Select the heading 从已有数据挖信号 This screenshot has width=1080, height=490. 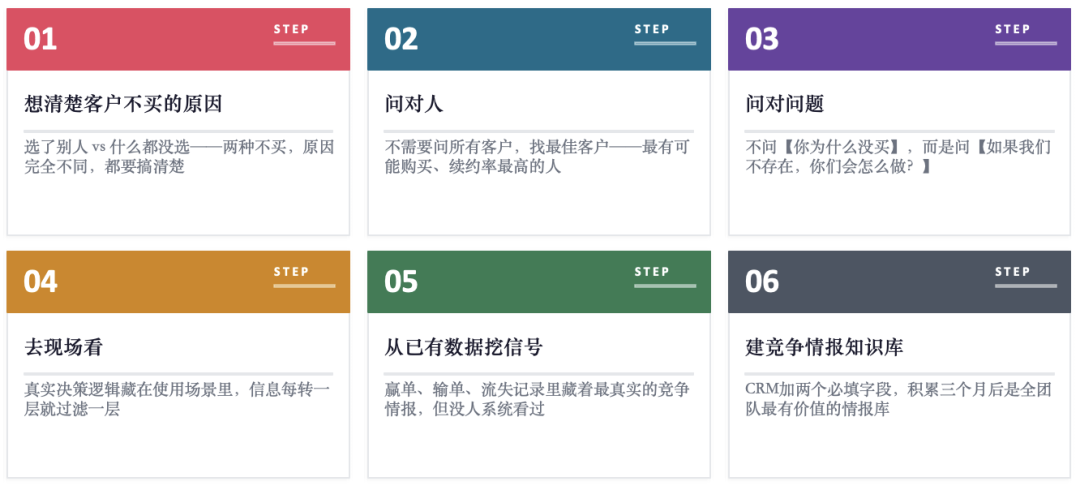coord(464,347)
